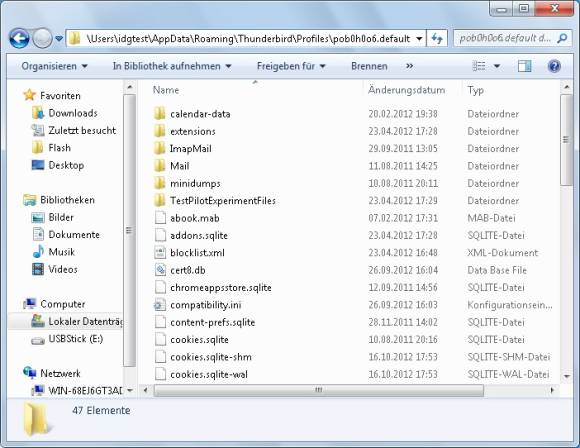The height and width of the screenshot is (448, 580).
Task: Select the ImapMail folder icon
Action: point(160,148)
